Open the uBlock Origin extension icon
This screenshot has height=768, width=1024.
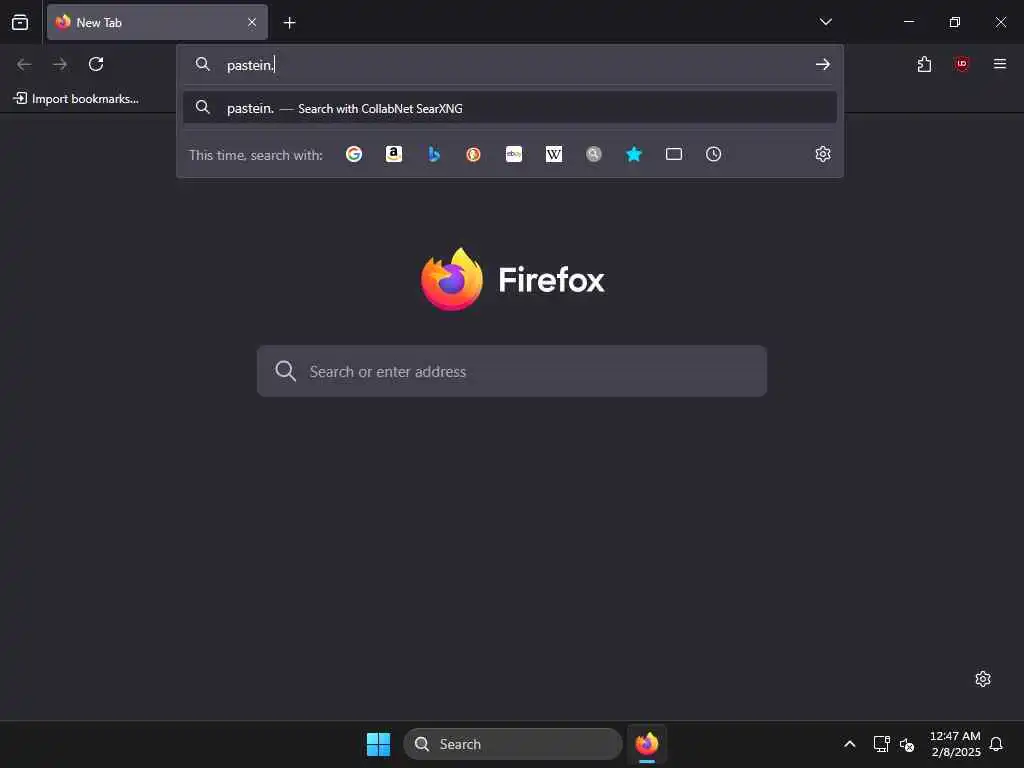[x=961, y=64]
